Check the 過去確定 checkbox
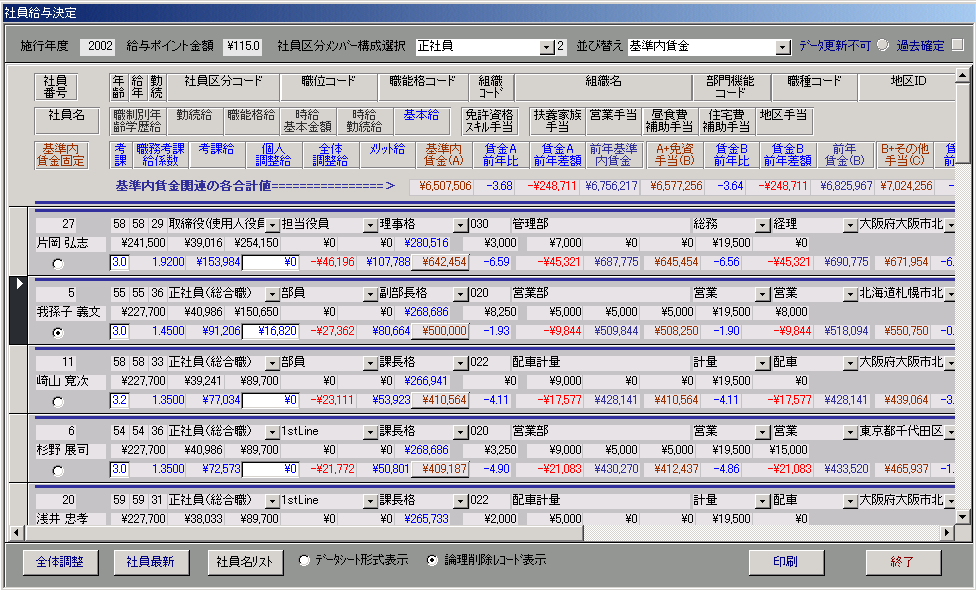This screenshot has height=590, width=976. click(958, 45)
